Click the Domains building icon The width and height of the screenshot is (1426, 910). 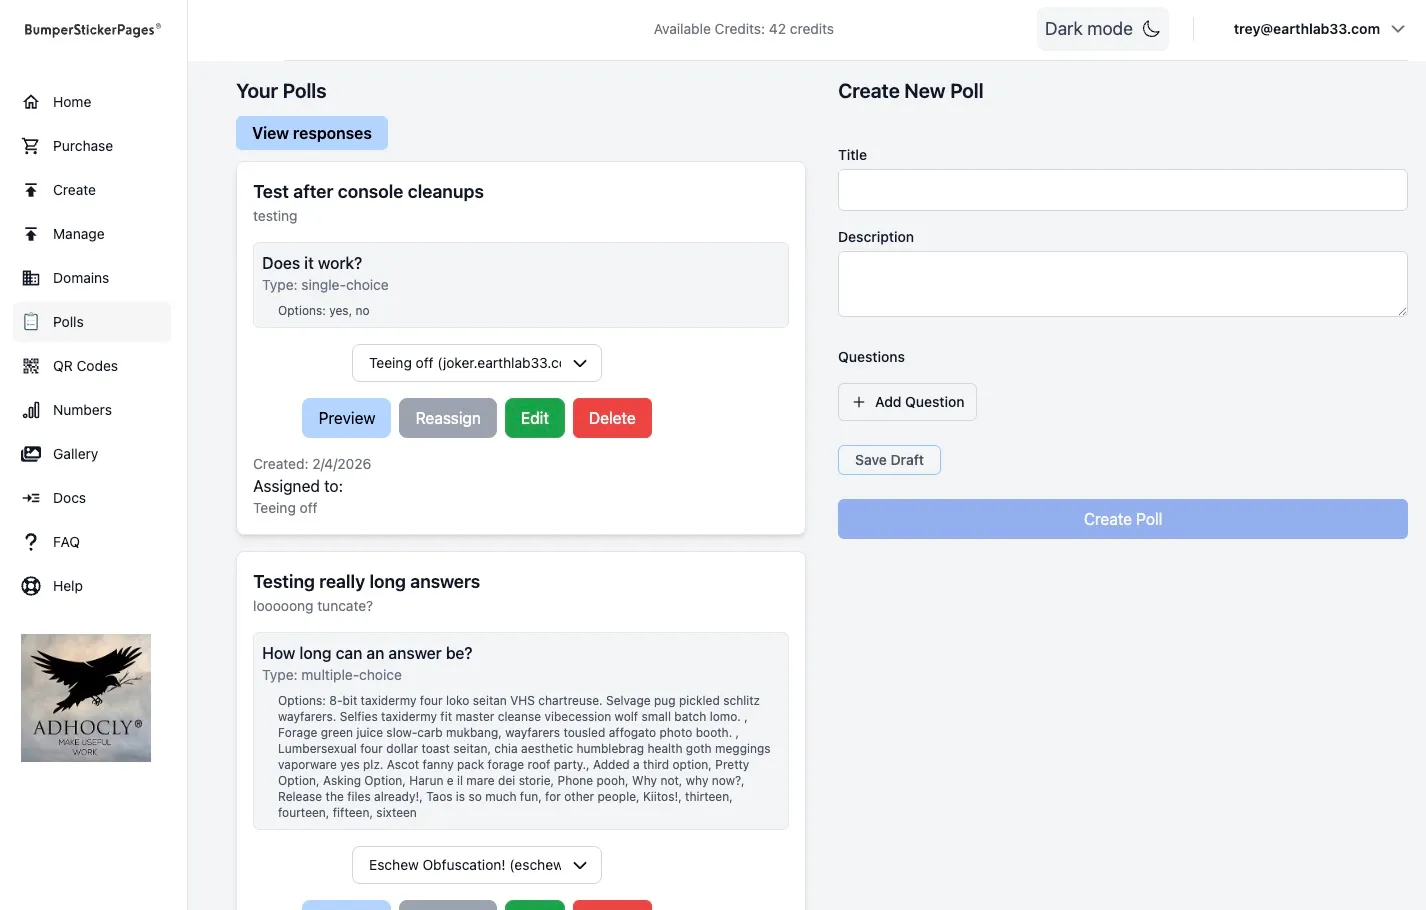[x=31, y=278]
